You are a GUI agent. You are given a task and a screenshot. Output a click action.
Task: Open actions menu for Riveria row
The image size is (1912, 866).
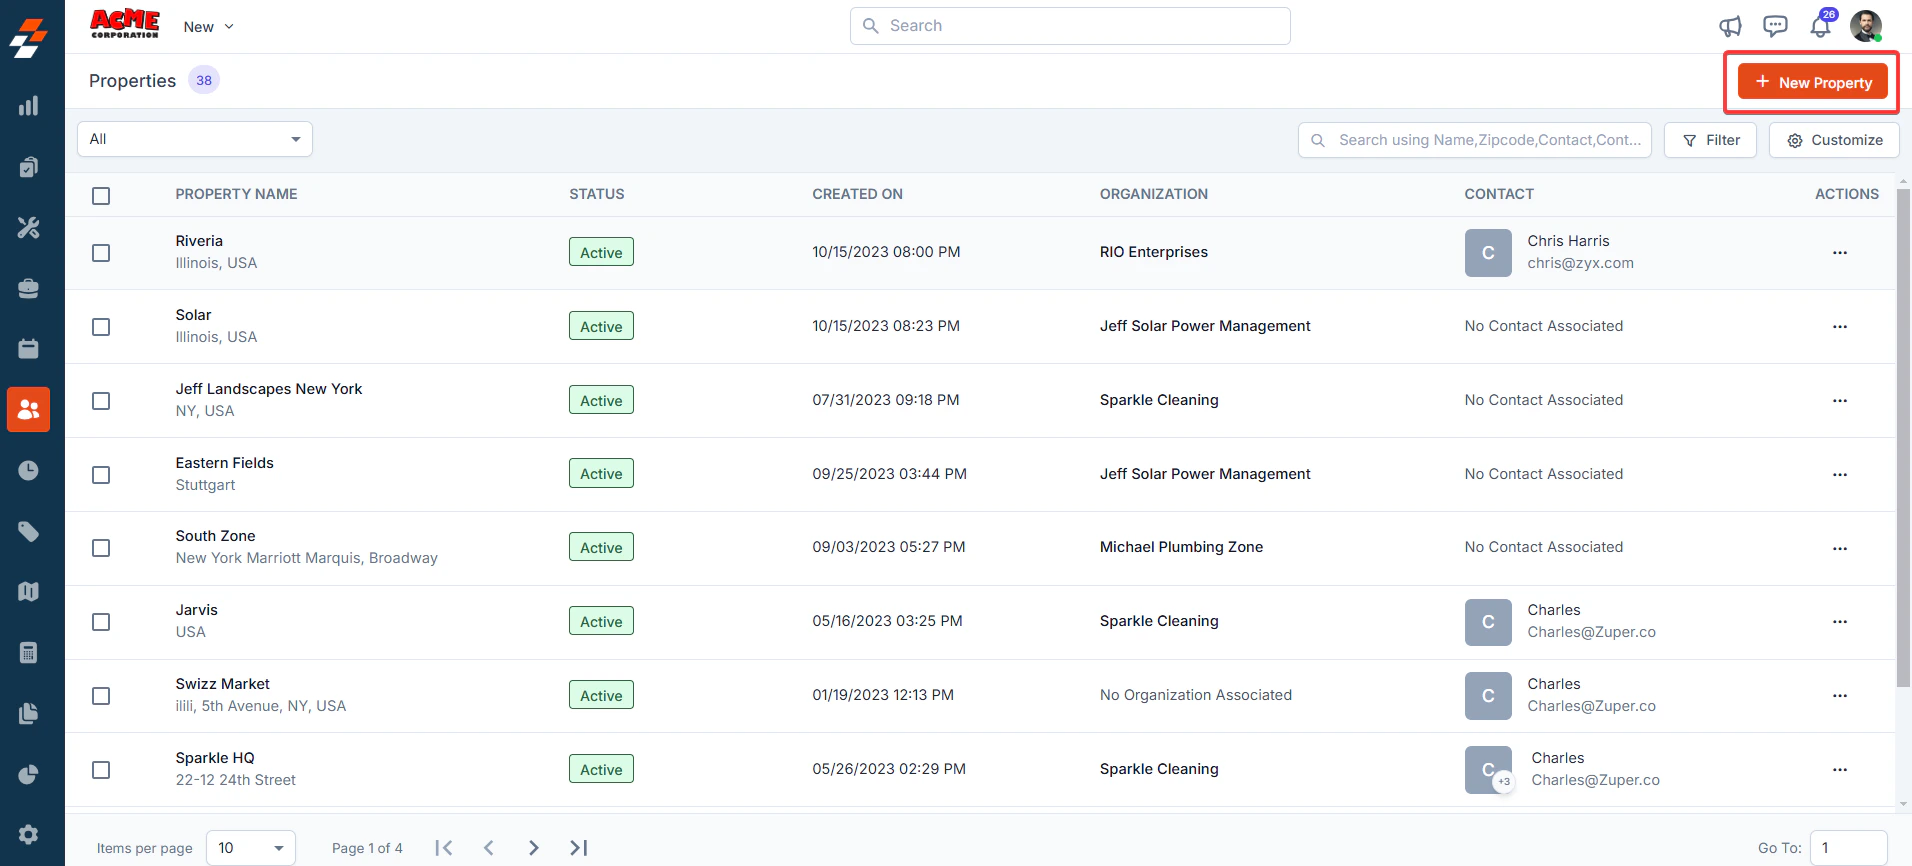tap(1839, 253)
